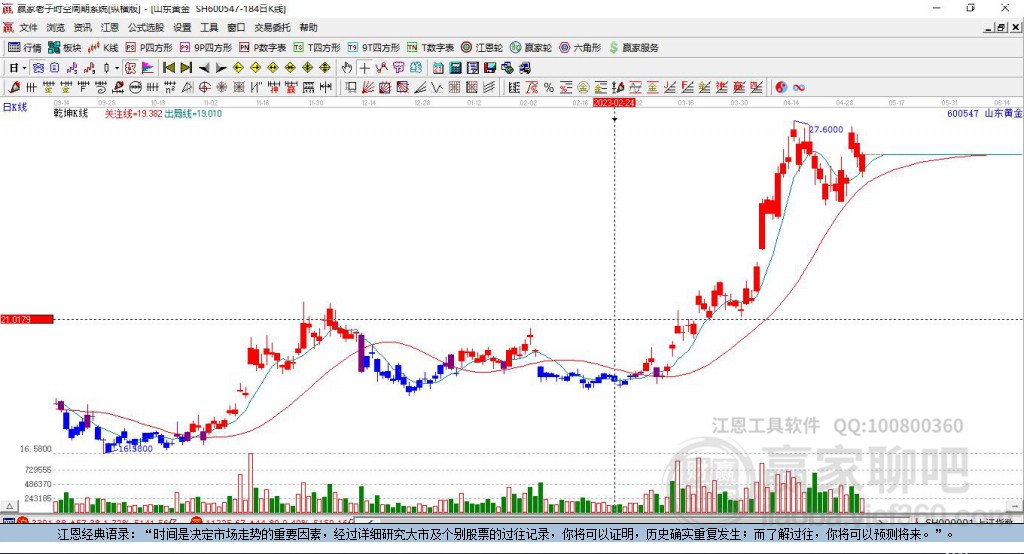Open the 文件 menu
This screenshot has height=554, width=1024.
pyautogui.click(x=28, y=27)
